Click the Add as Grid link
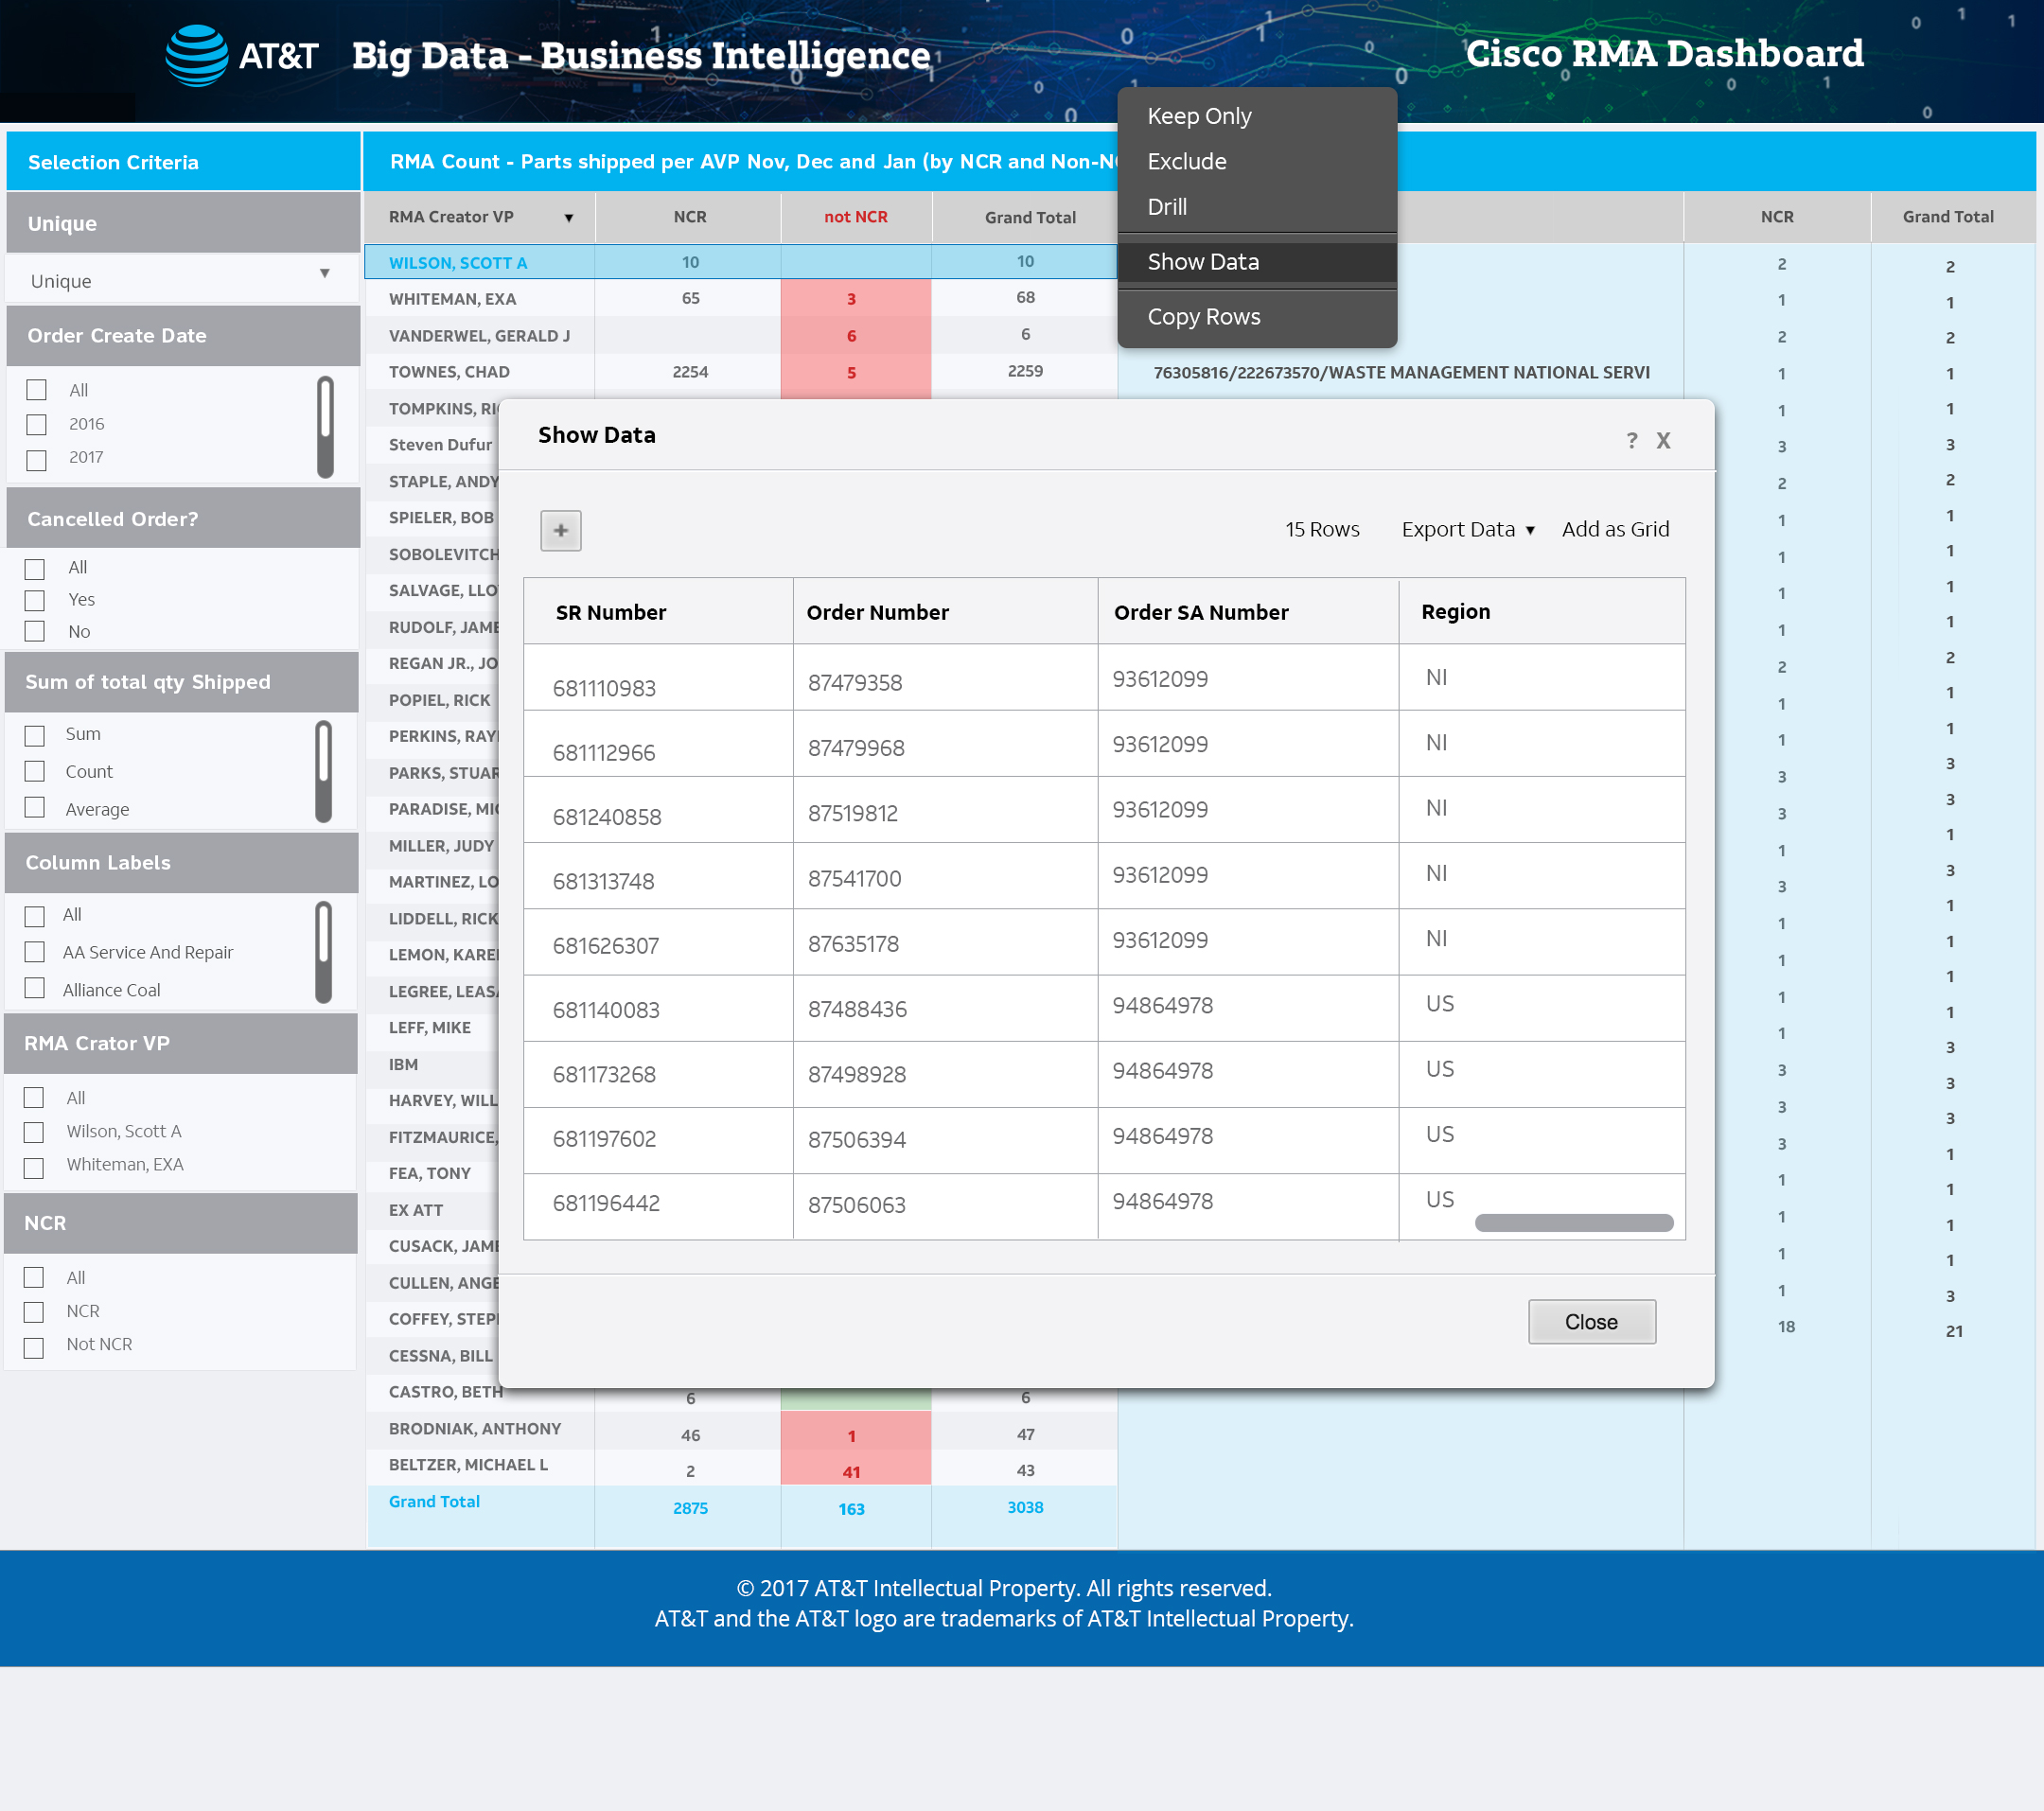The height and width of the screenshot is (1811, 2044). [x=1614, y=529]
